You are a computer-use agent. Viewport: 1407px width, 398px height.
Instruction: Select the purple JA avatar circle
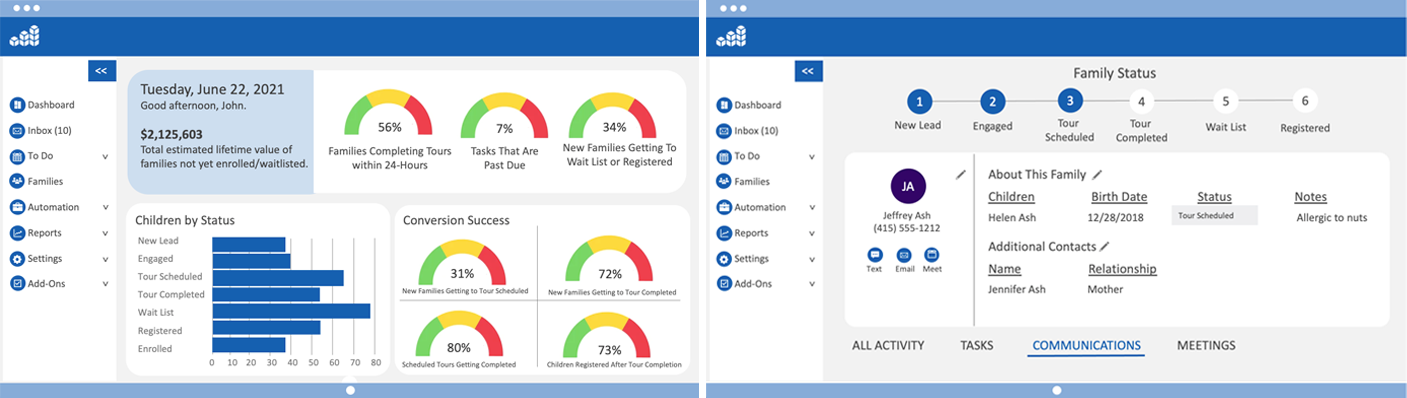pos(908,186)
